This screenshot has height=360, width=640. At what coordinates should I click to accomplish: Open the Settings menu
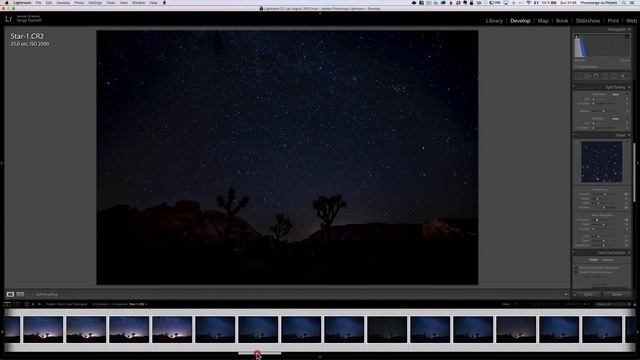(95, 2)
